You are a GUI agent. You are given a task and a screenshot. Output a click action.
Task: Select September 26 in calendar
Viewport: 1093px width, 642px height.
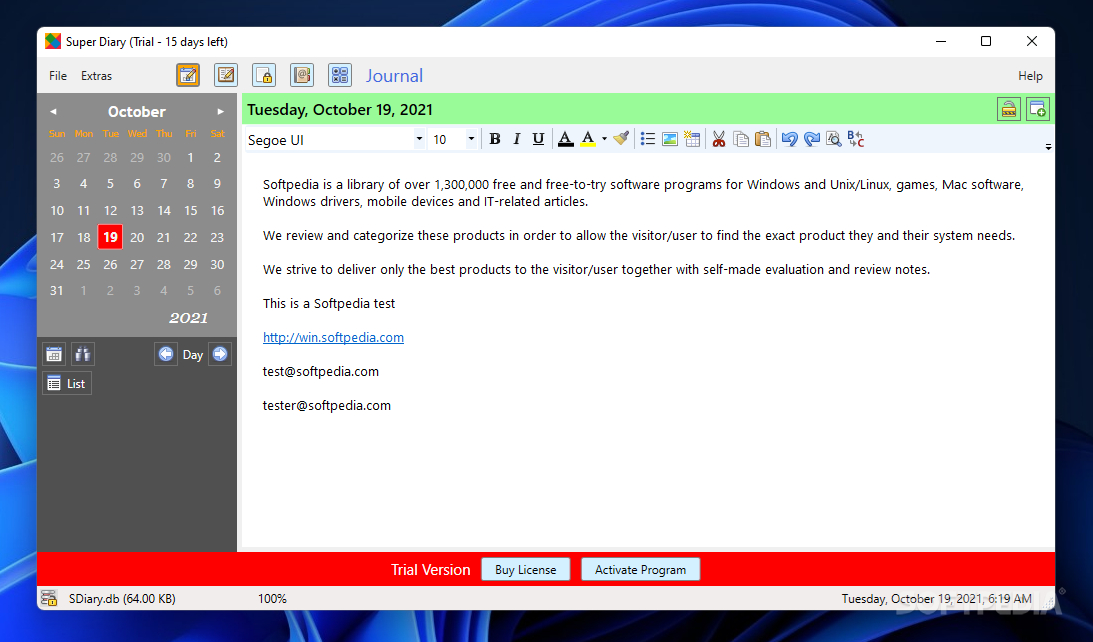point(56,158)
